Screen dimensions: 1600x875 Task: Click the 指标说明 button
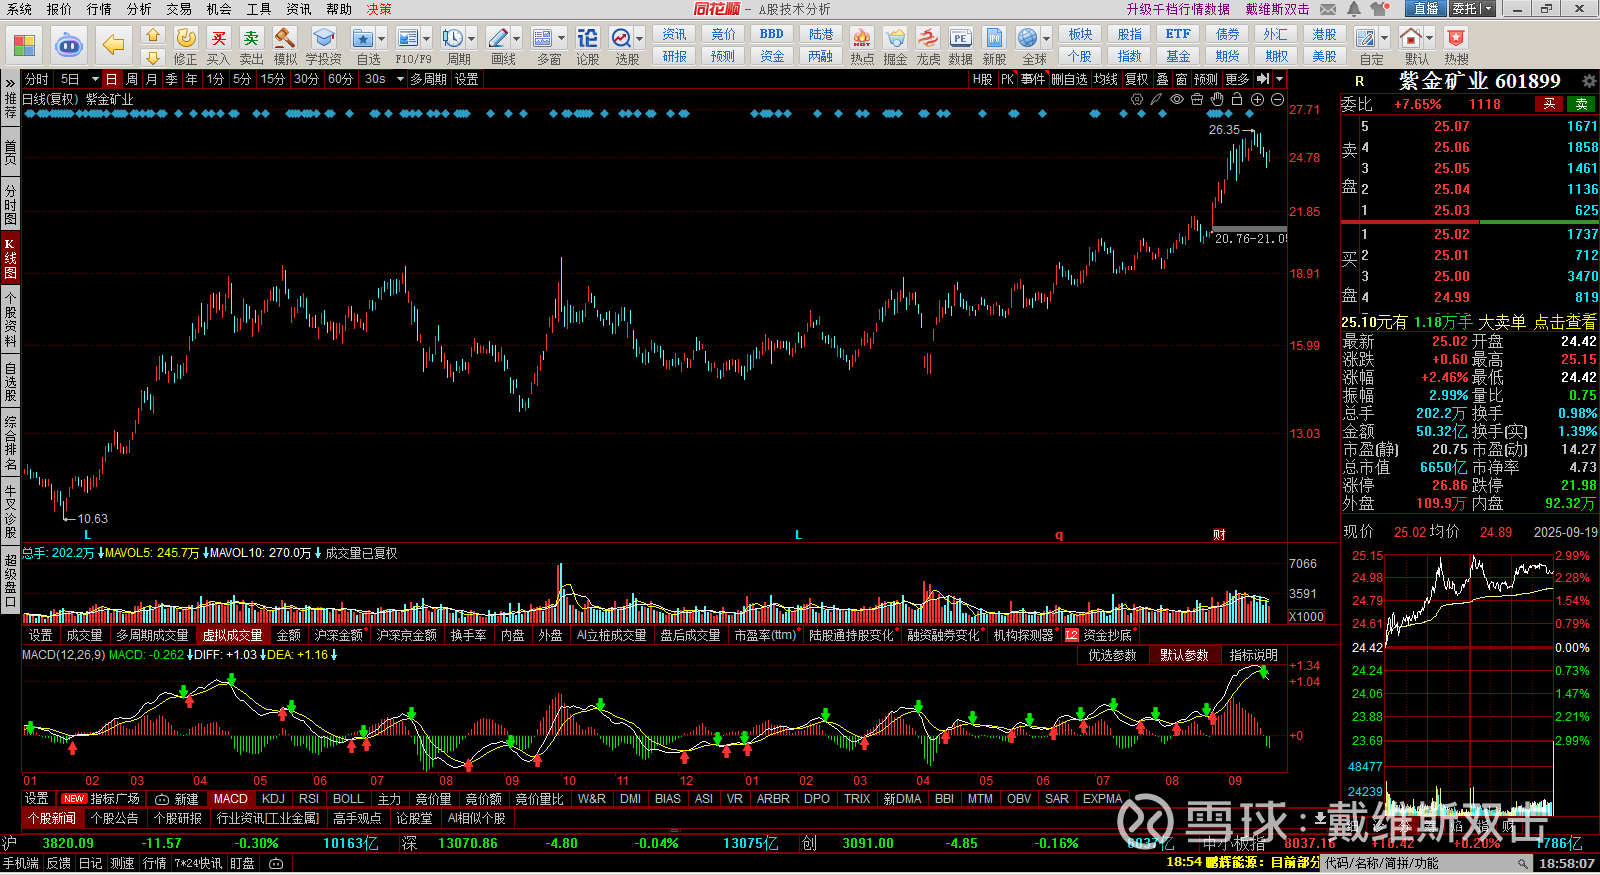point(1254,655)
